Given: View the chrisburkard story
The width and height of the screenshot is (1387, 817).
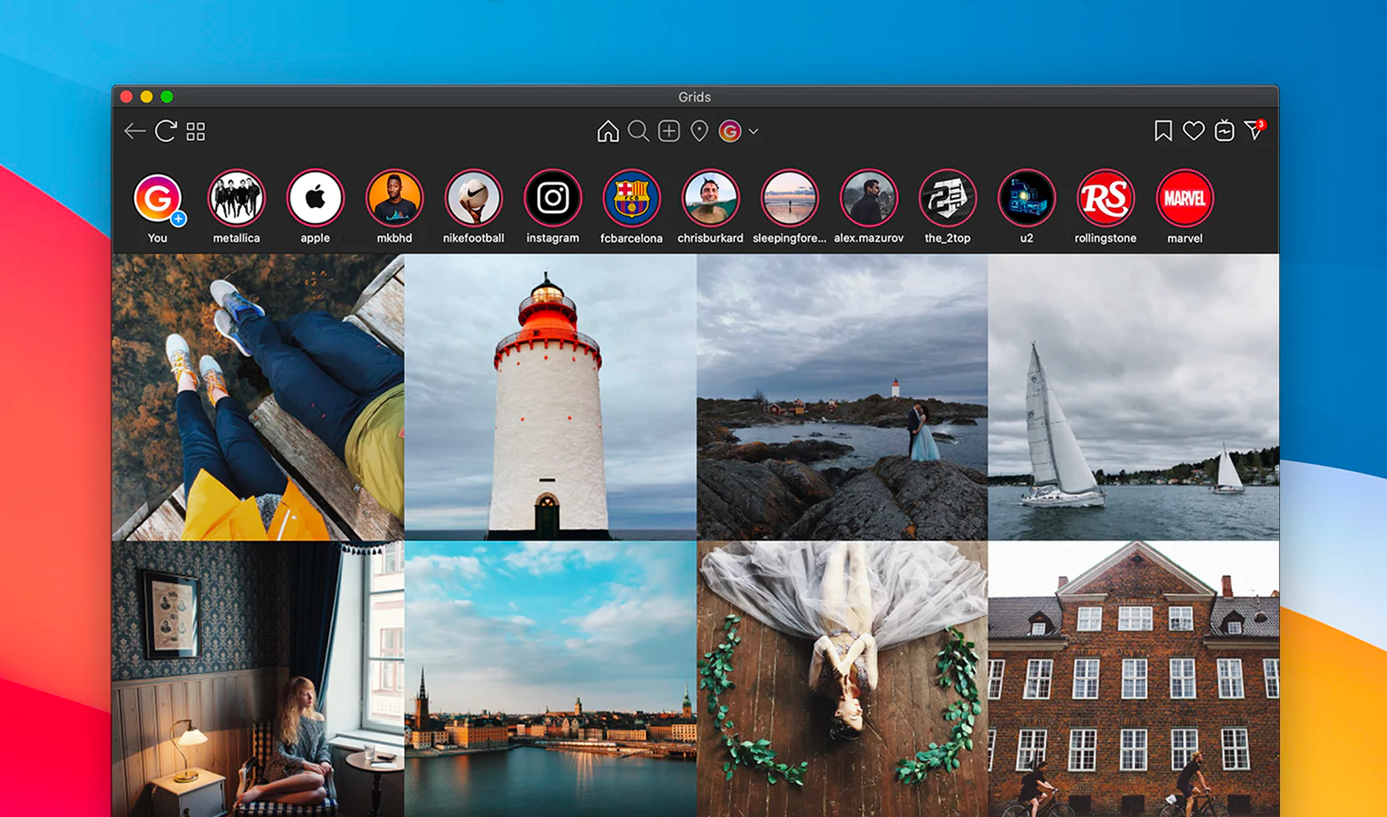Looking at the screenshot, I should 711,198.
